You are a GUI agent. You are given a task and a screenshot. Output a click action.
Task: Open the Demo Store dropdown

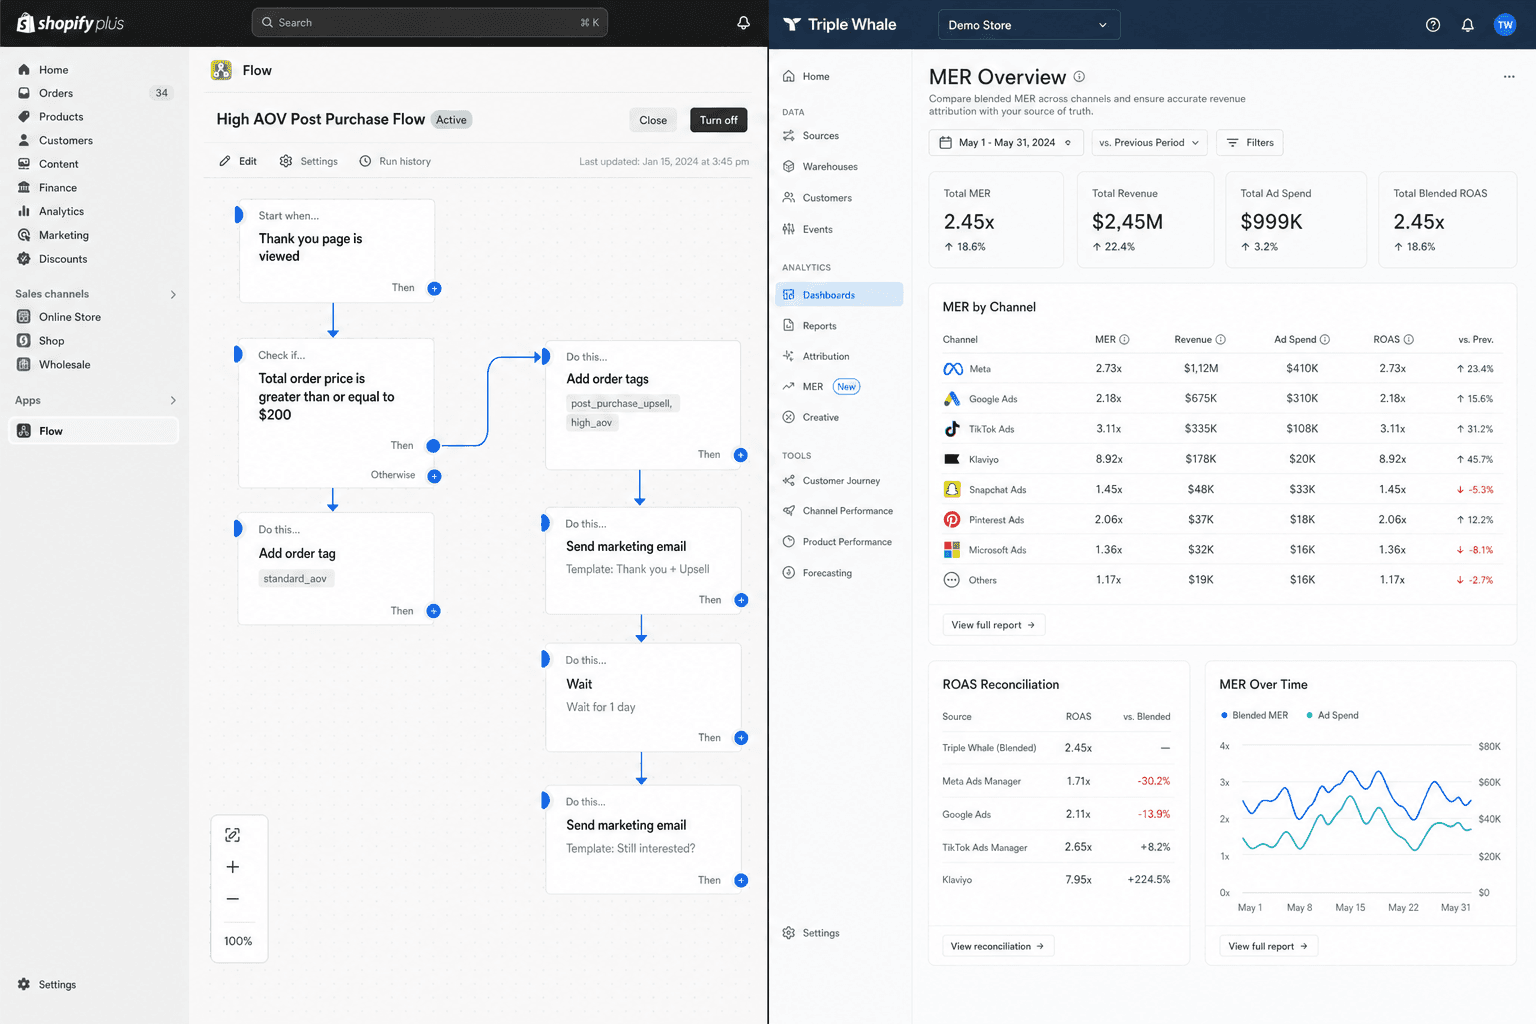coord(1028,25)
